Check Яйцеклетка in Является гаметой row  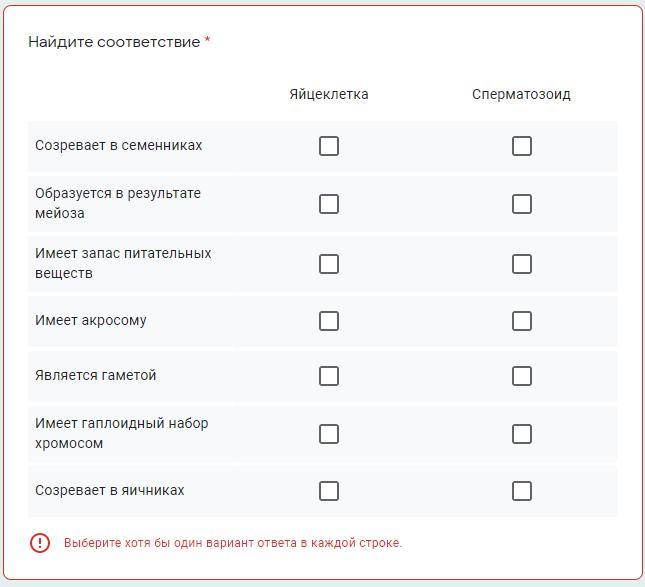click(329, 376)
